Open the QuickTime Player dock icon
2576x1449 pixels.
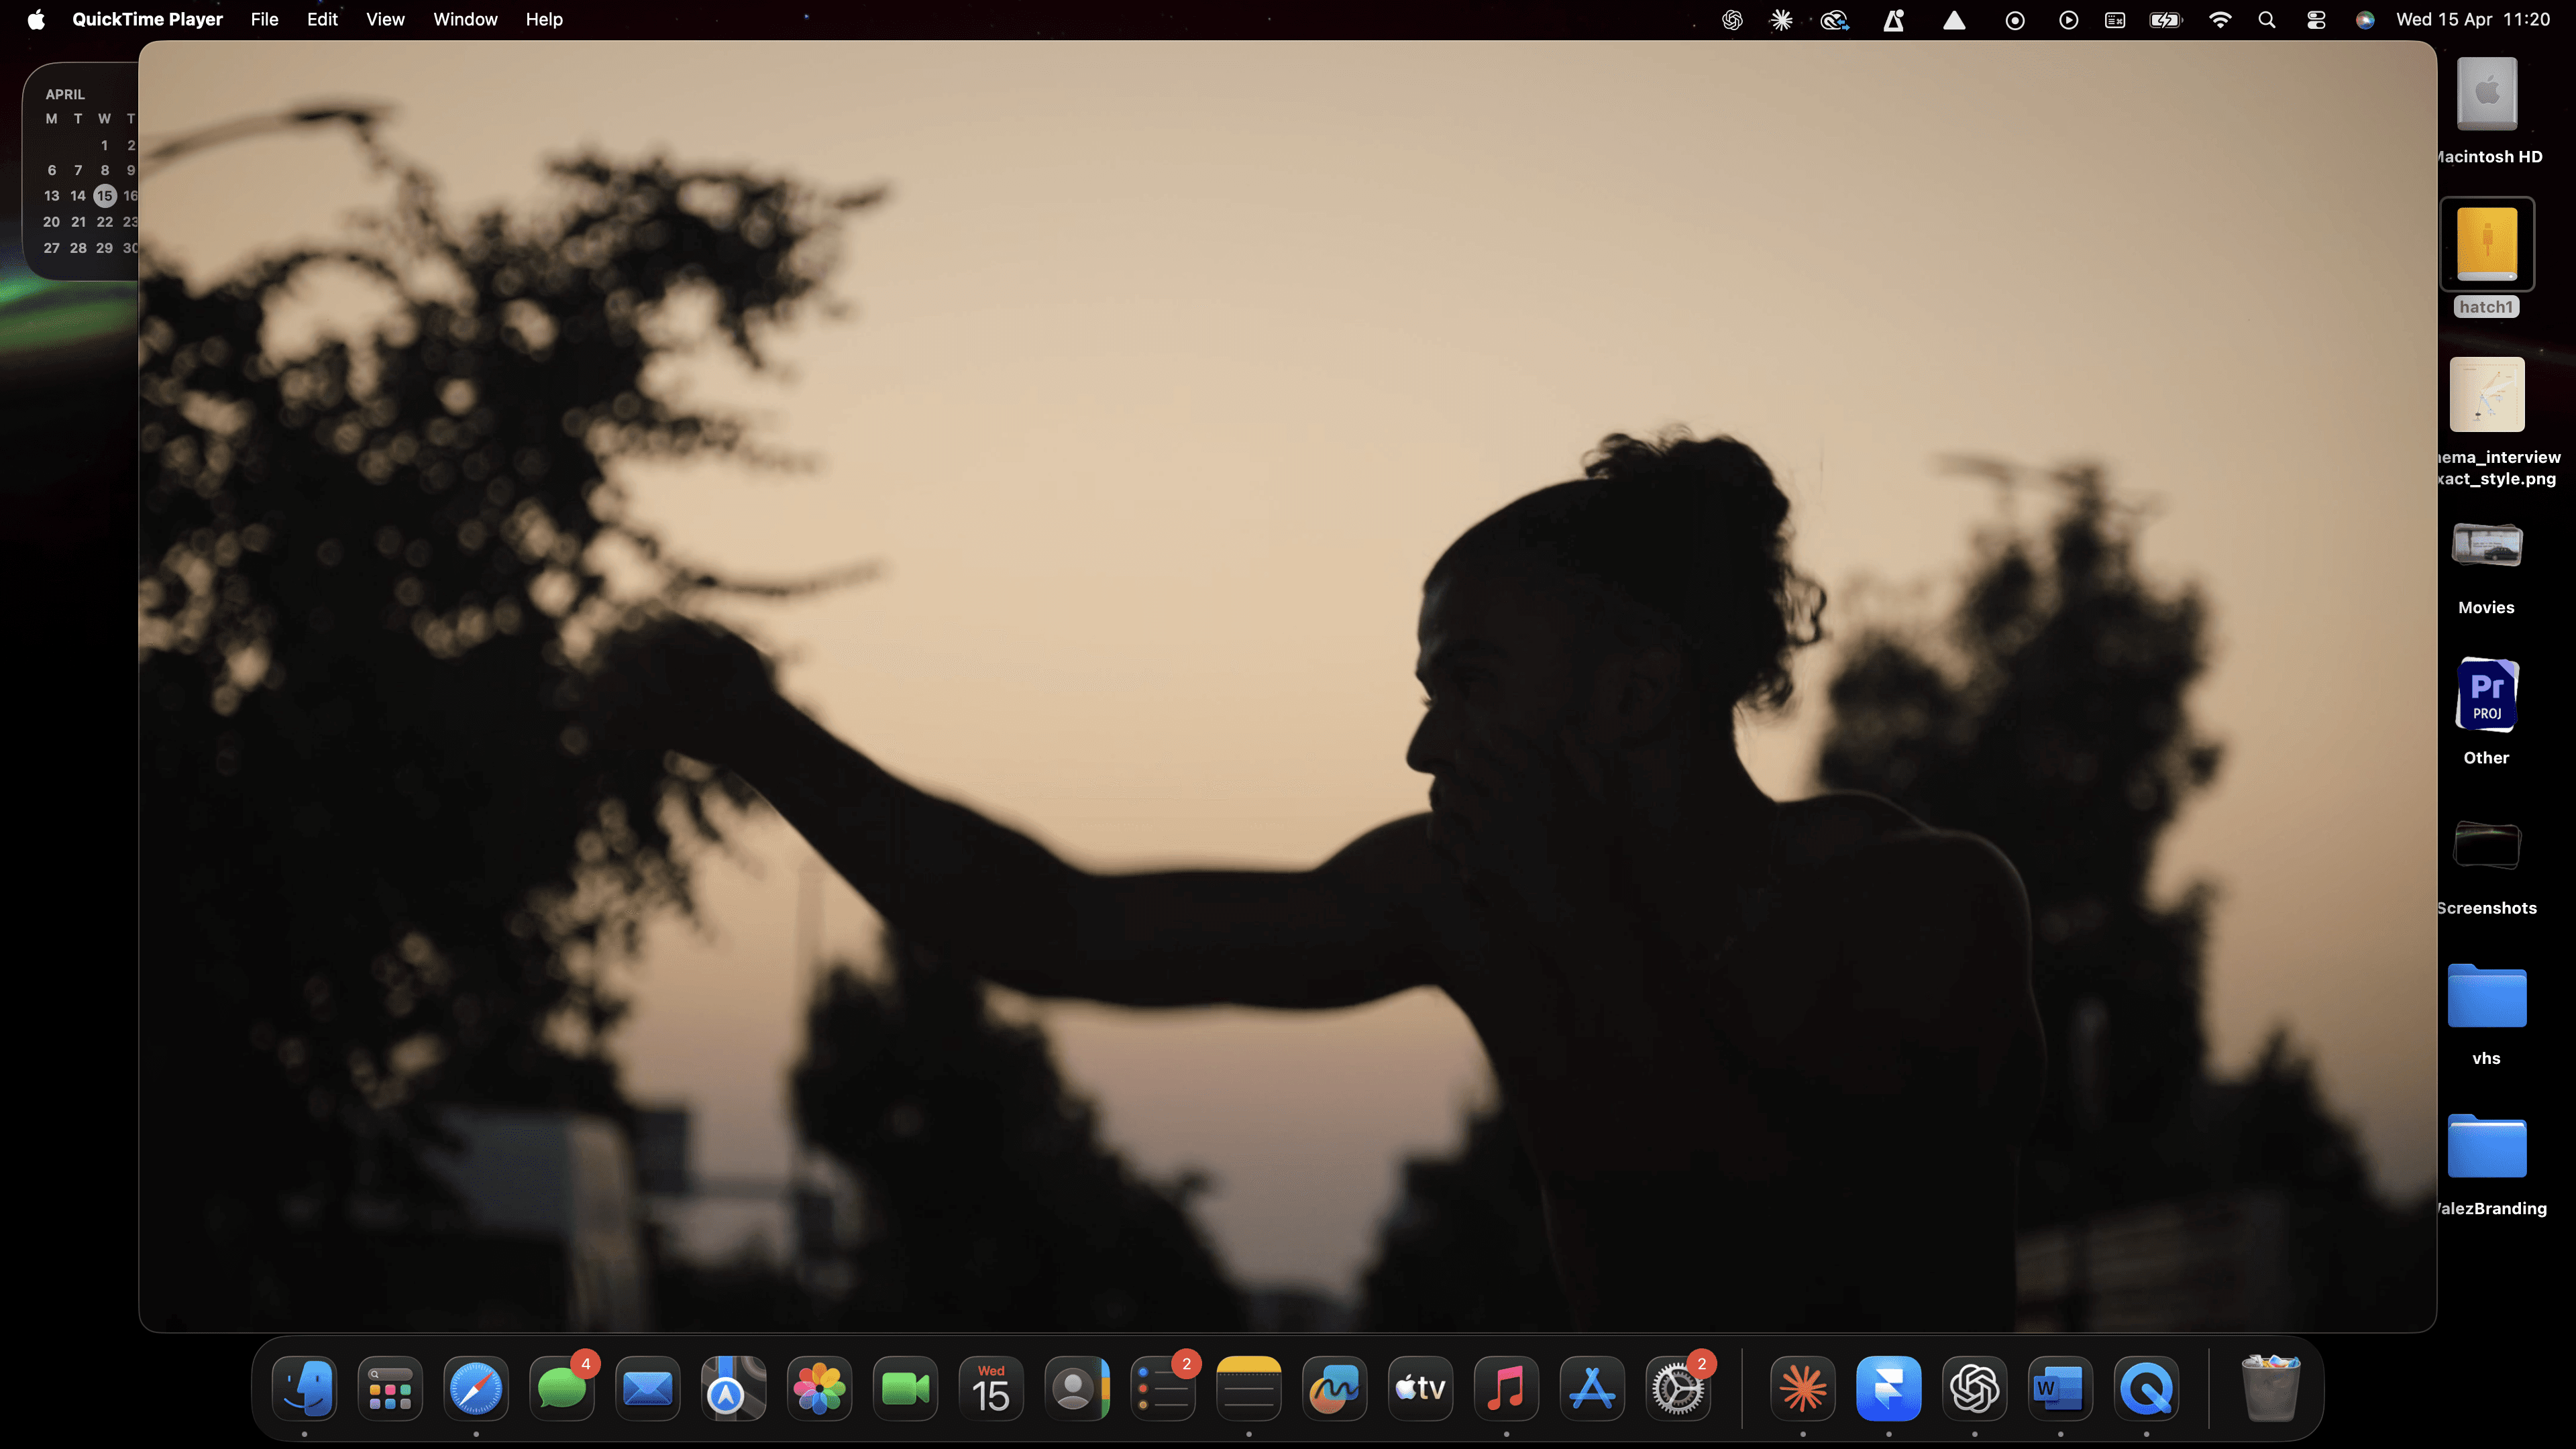tap(2146, 1388)
